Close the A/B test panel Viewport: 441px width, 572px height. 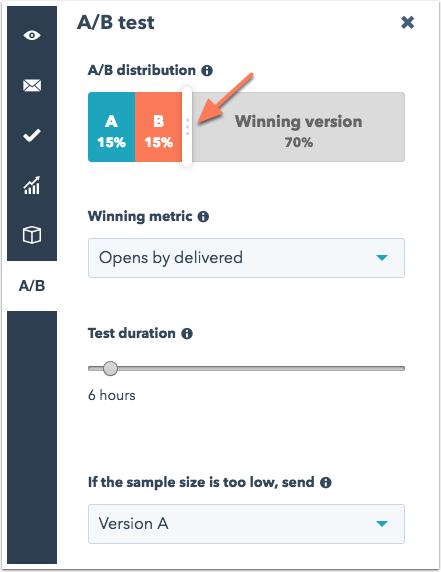[x=407, y=23]
